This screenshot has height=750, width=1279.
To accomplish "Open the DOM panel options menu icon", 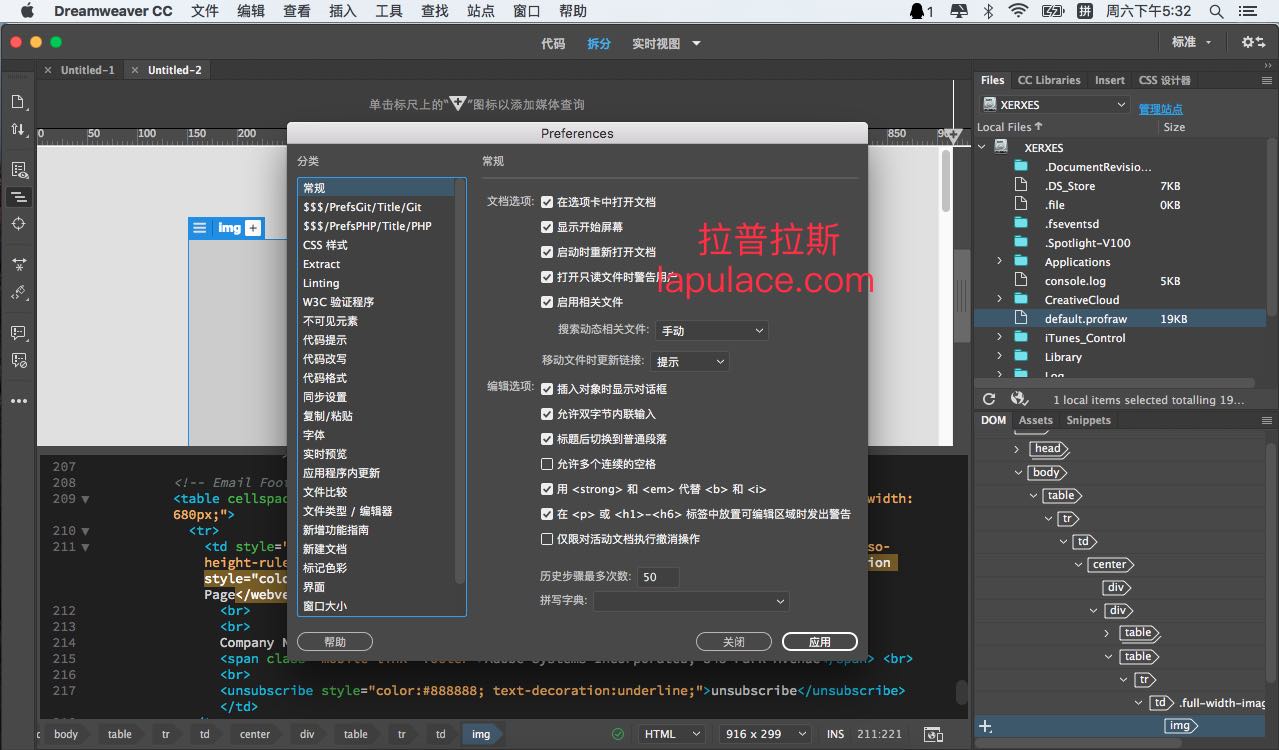I will point(1267,420).
